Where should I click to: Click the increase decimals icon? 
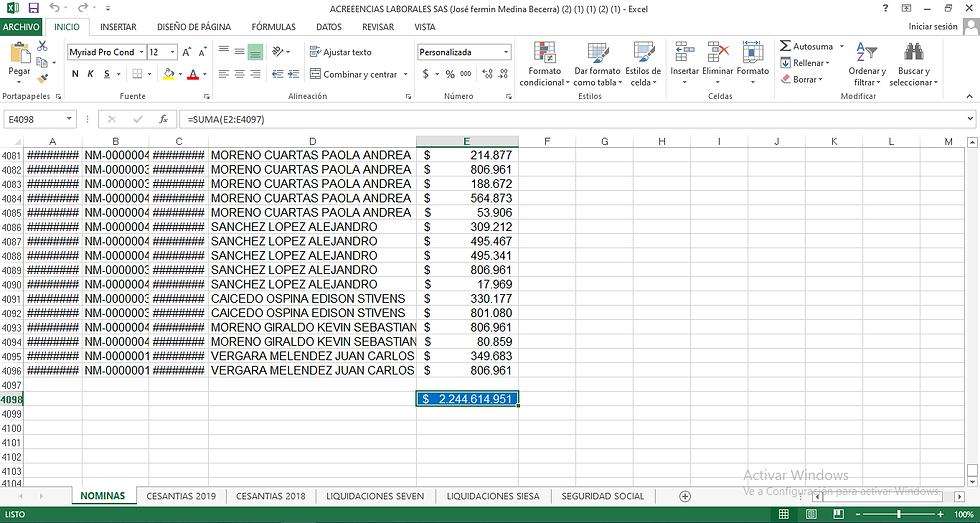click(x=488, y=74)
